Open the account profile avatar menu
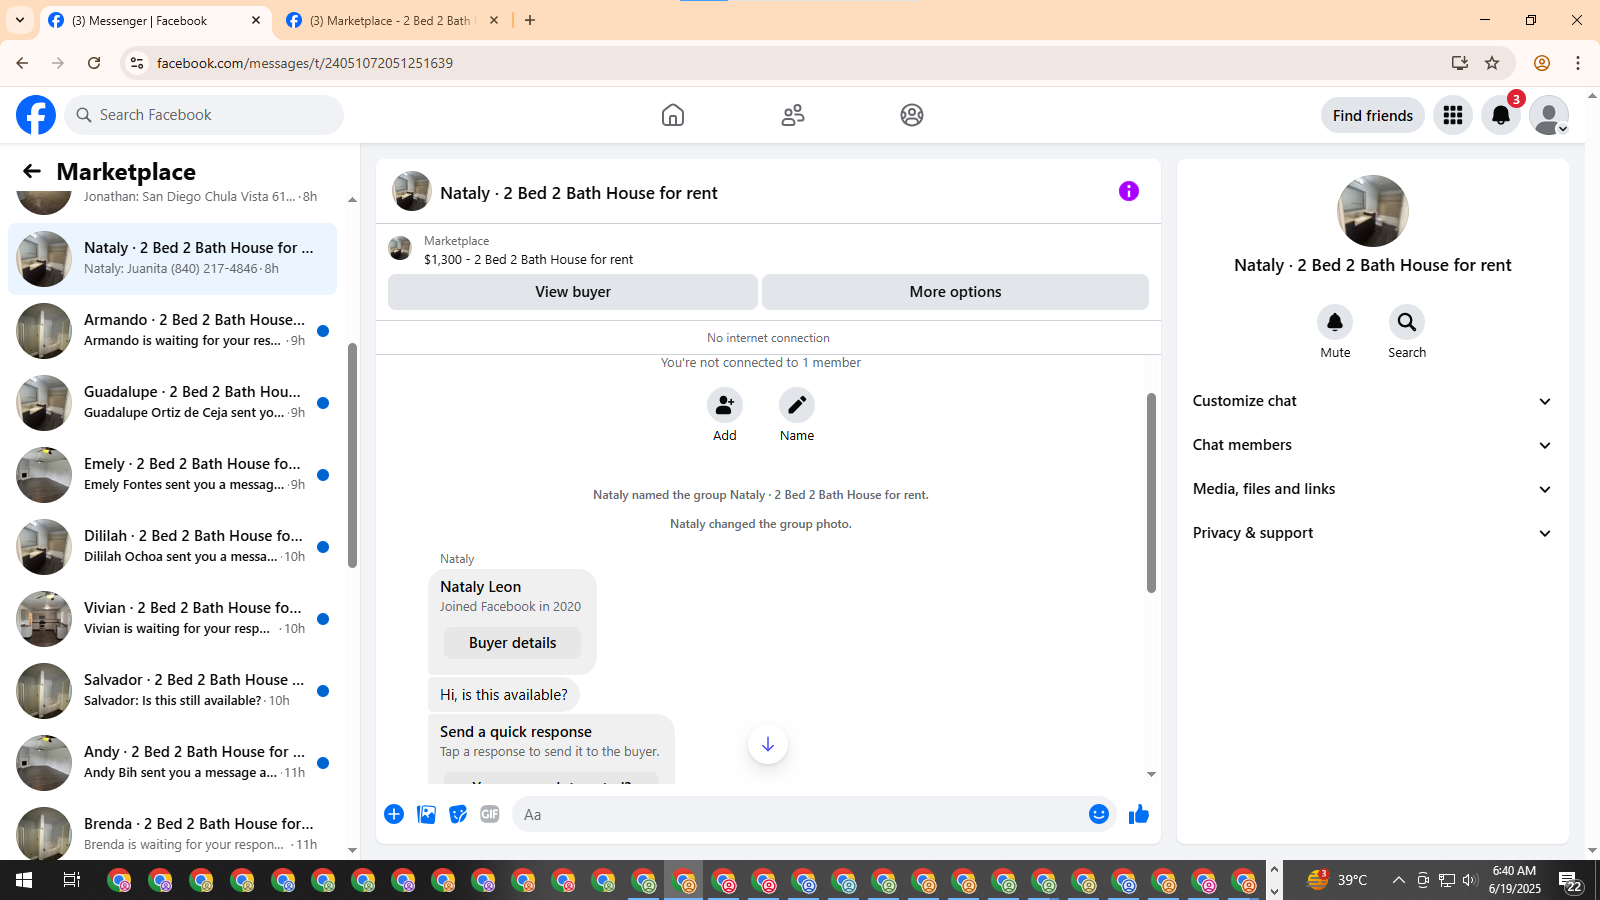 click(1549, 115)
